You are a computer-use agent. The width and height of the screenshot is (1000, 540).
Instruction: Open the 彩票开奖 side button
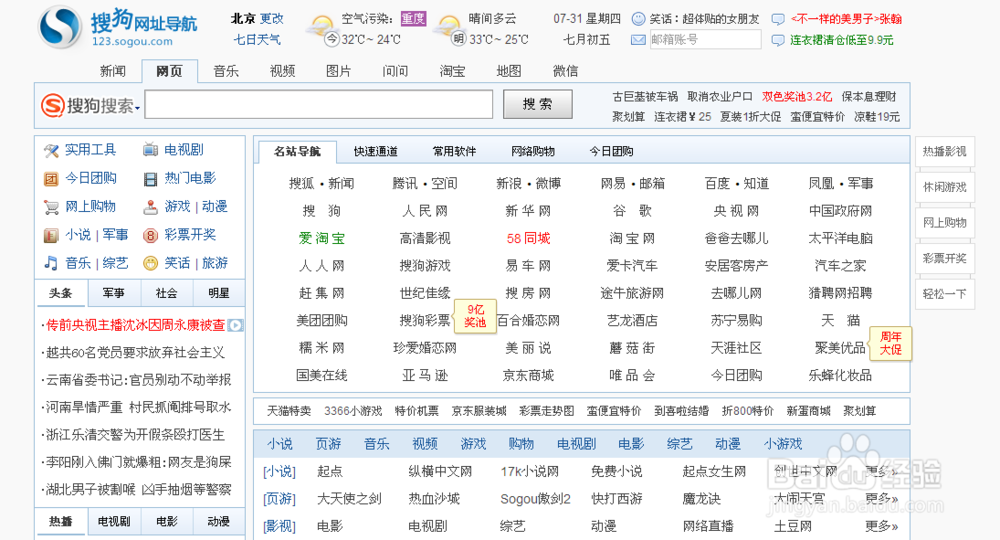(945, 259)
